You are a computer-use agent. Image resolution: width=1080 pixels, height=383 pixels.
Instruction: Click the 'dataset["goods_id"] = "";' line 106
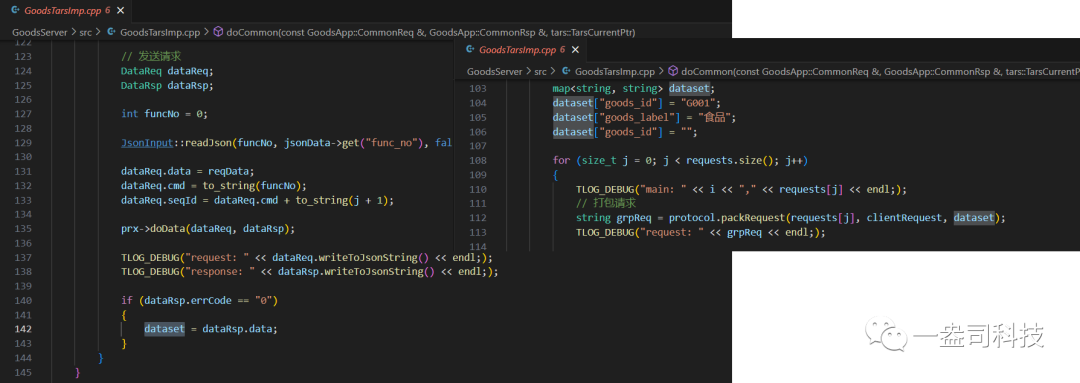[x=625, y=132]
